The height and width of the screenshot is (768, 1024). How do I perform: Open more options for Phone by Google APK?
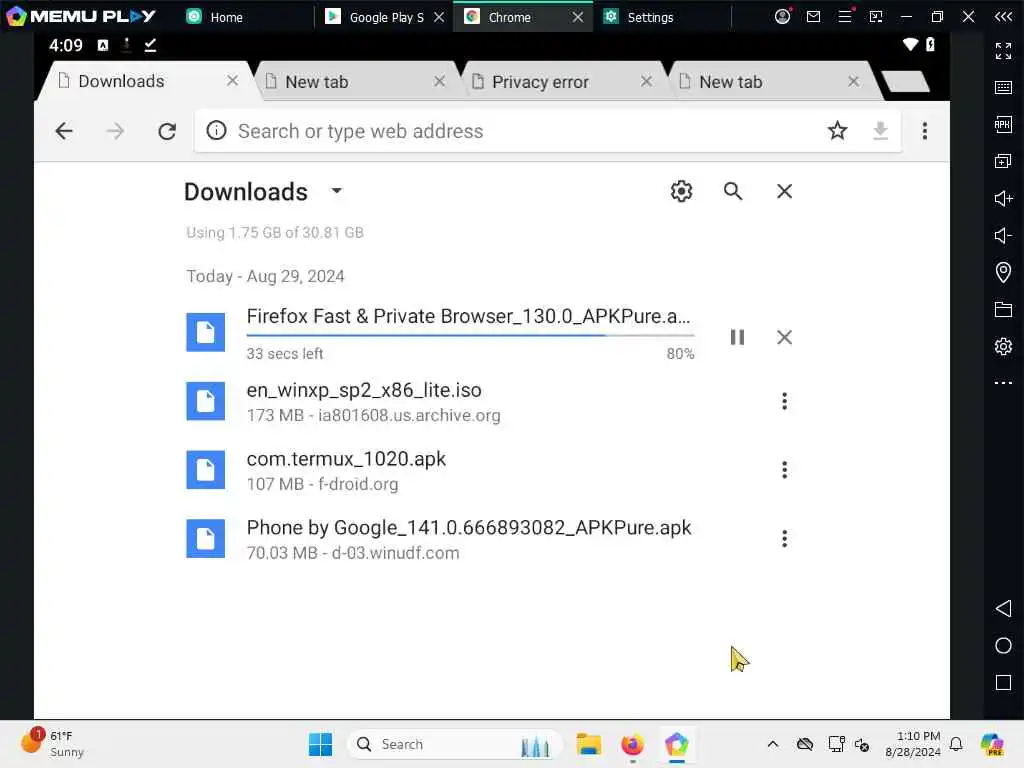point(784,539)
